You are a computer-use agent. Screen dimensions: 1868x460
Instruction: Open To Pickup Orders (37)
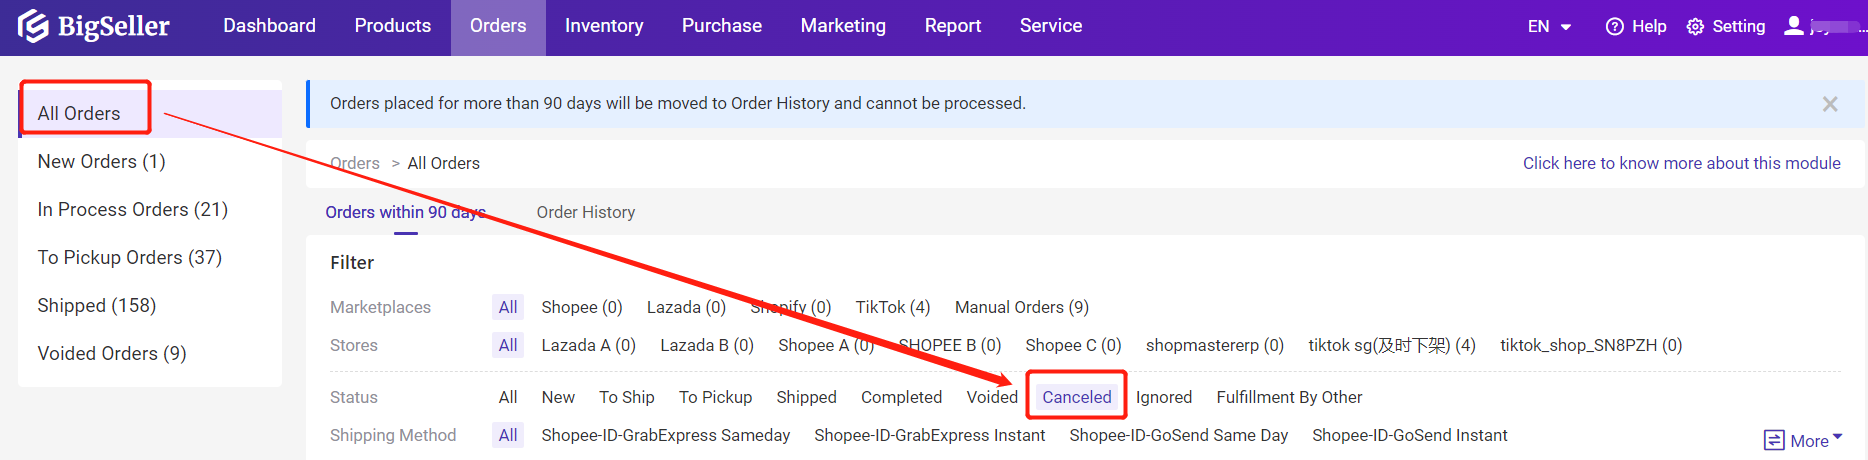click(x=150, y=257)
